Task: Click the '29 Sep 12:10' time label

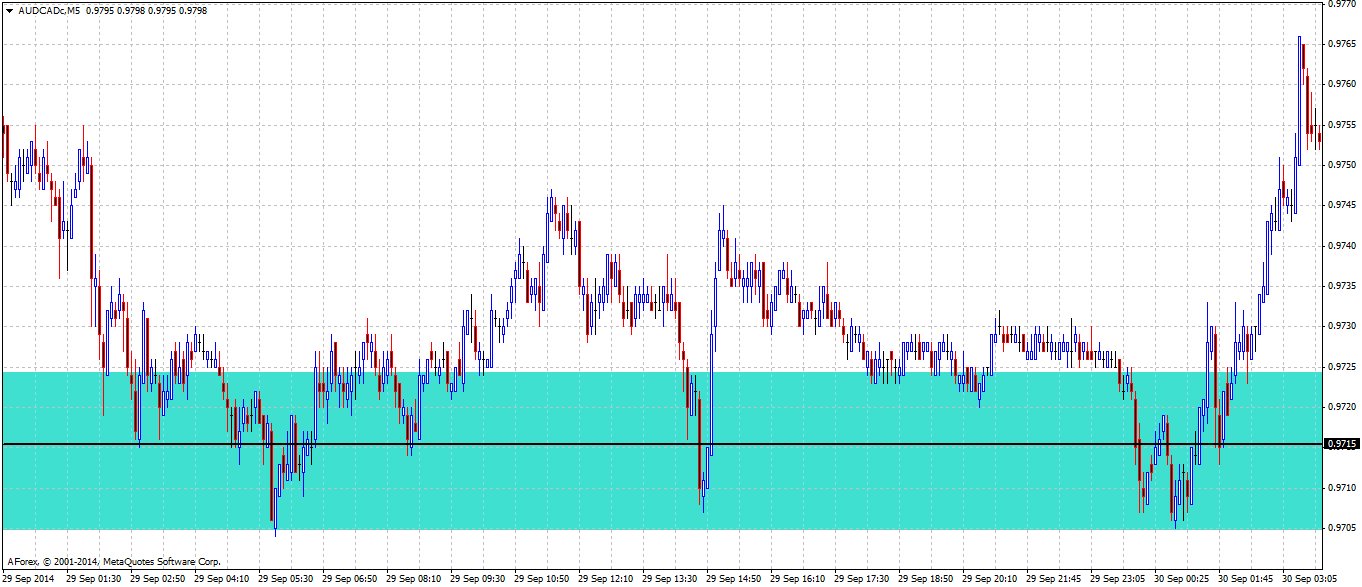Action: point(606,579)
